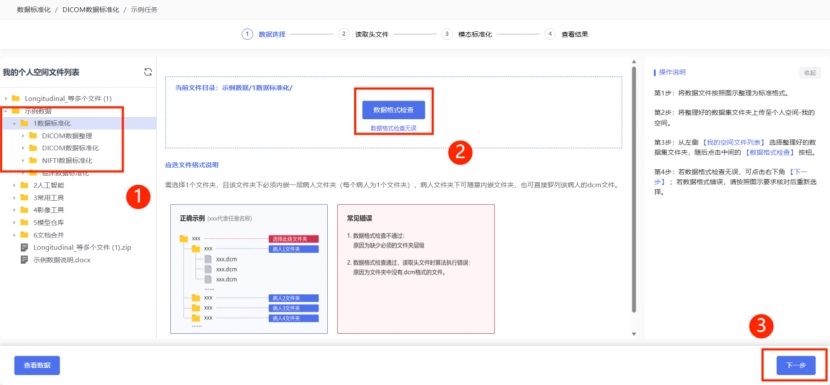The image size is (830, 385).
Task: Click the 3常用工具 folder icon
Action: click(x=24, y=198)
